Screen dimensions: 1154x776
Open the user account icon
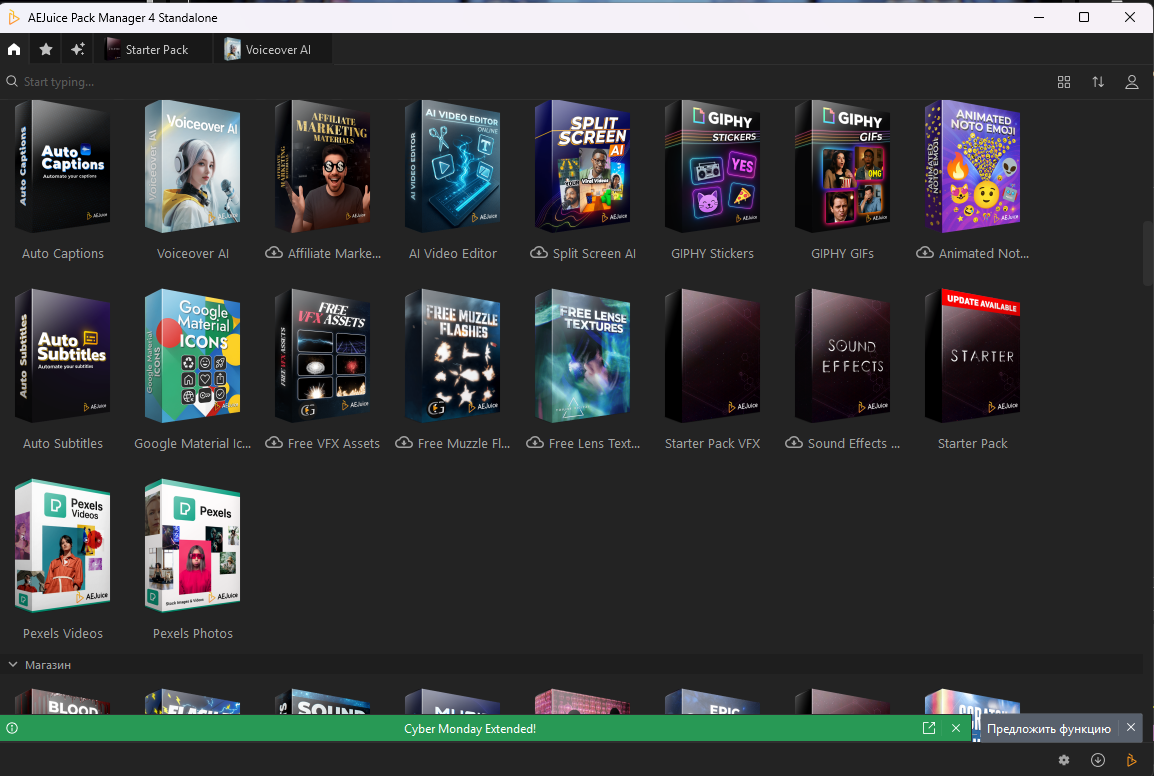[x=1132, y=82]
